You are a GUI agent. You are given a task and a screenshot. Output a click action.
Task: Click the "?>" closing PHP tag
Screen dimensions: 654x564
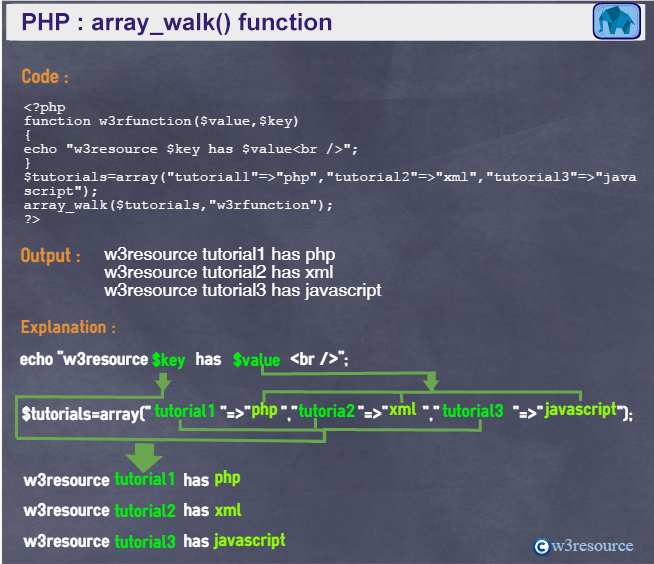[32, 219]
